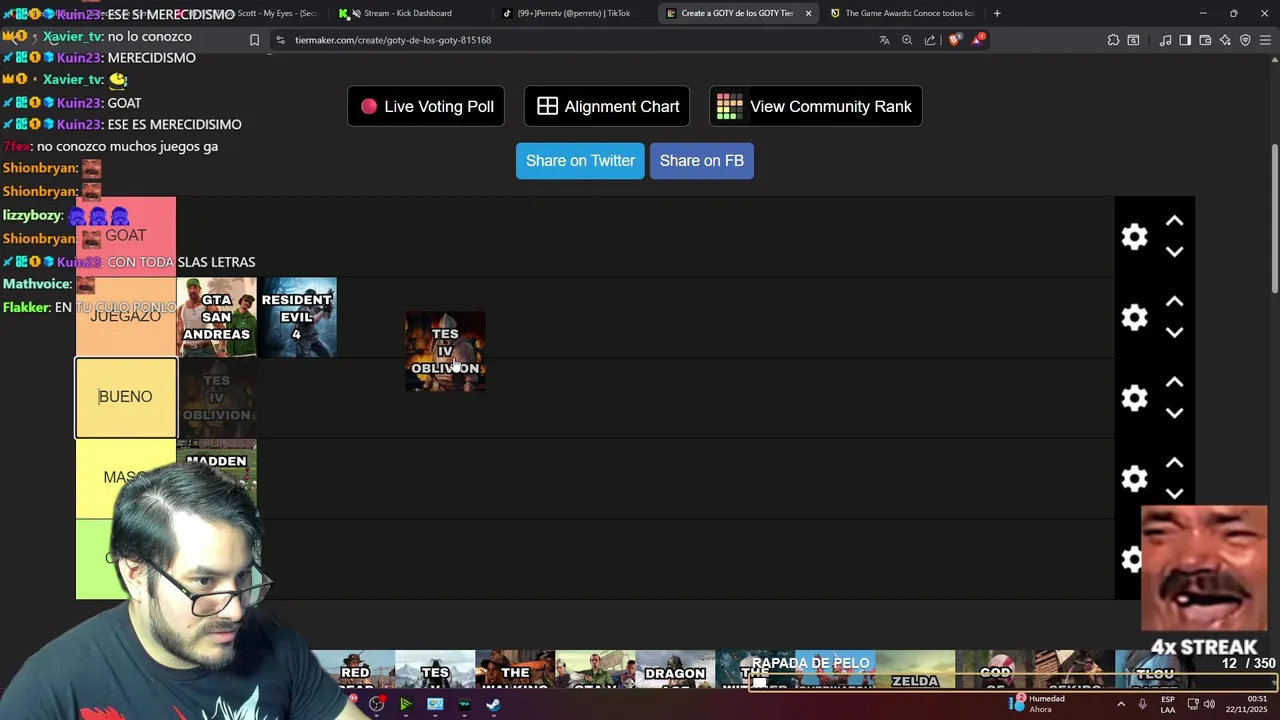Open settings gear for JUEGAZO tier
Screen dimensions: 1280x720
click(x=1134, y=317)
